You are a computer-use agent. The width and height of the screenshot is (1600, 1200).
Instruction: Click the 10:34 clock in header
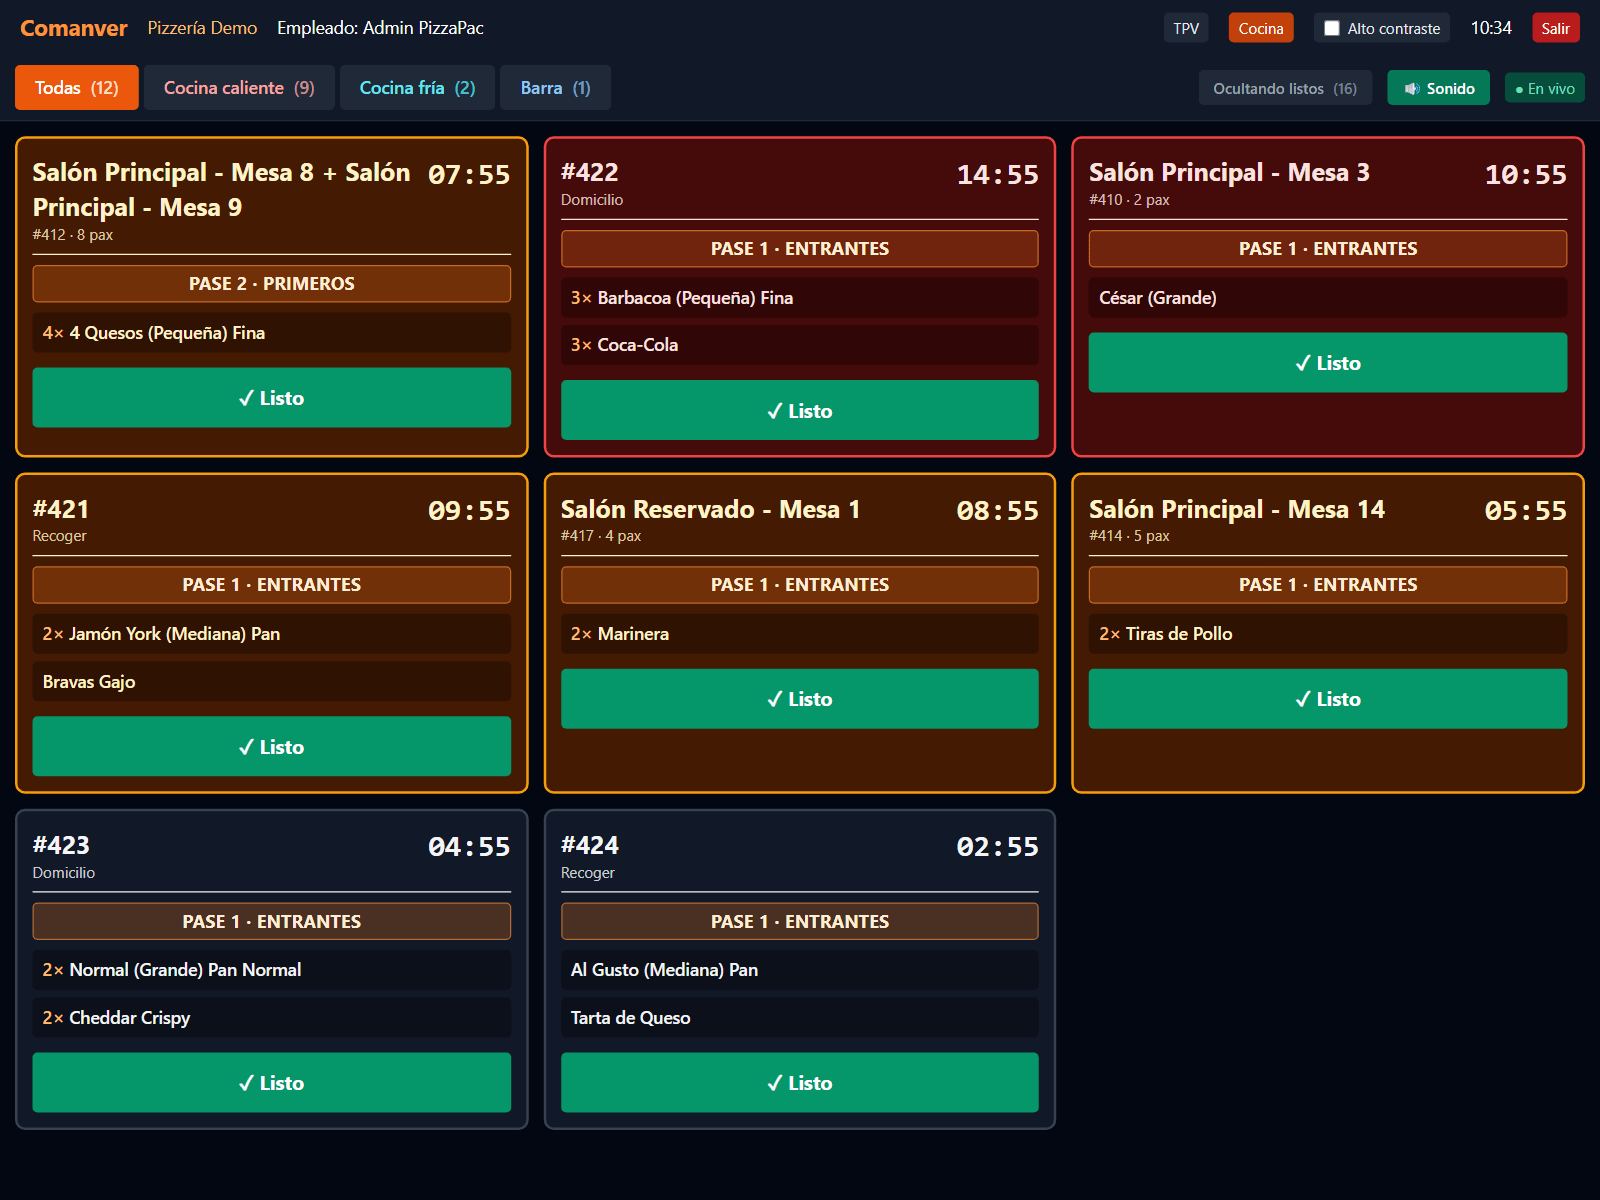tap(1491, 28)
